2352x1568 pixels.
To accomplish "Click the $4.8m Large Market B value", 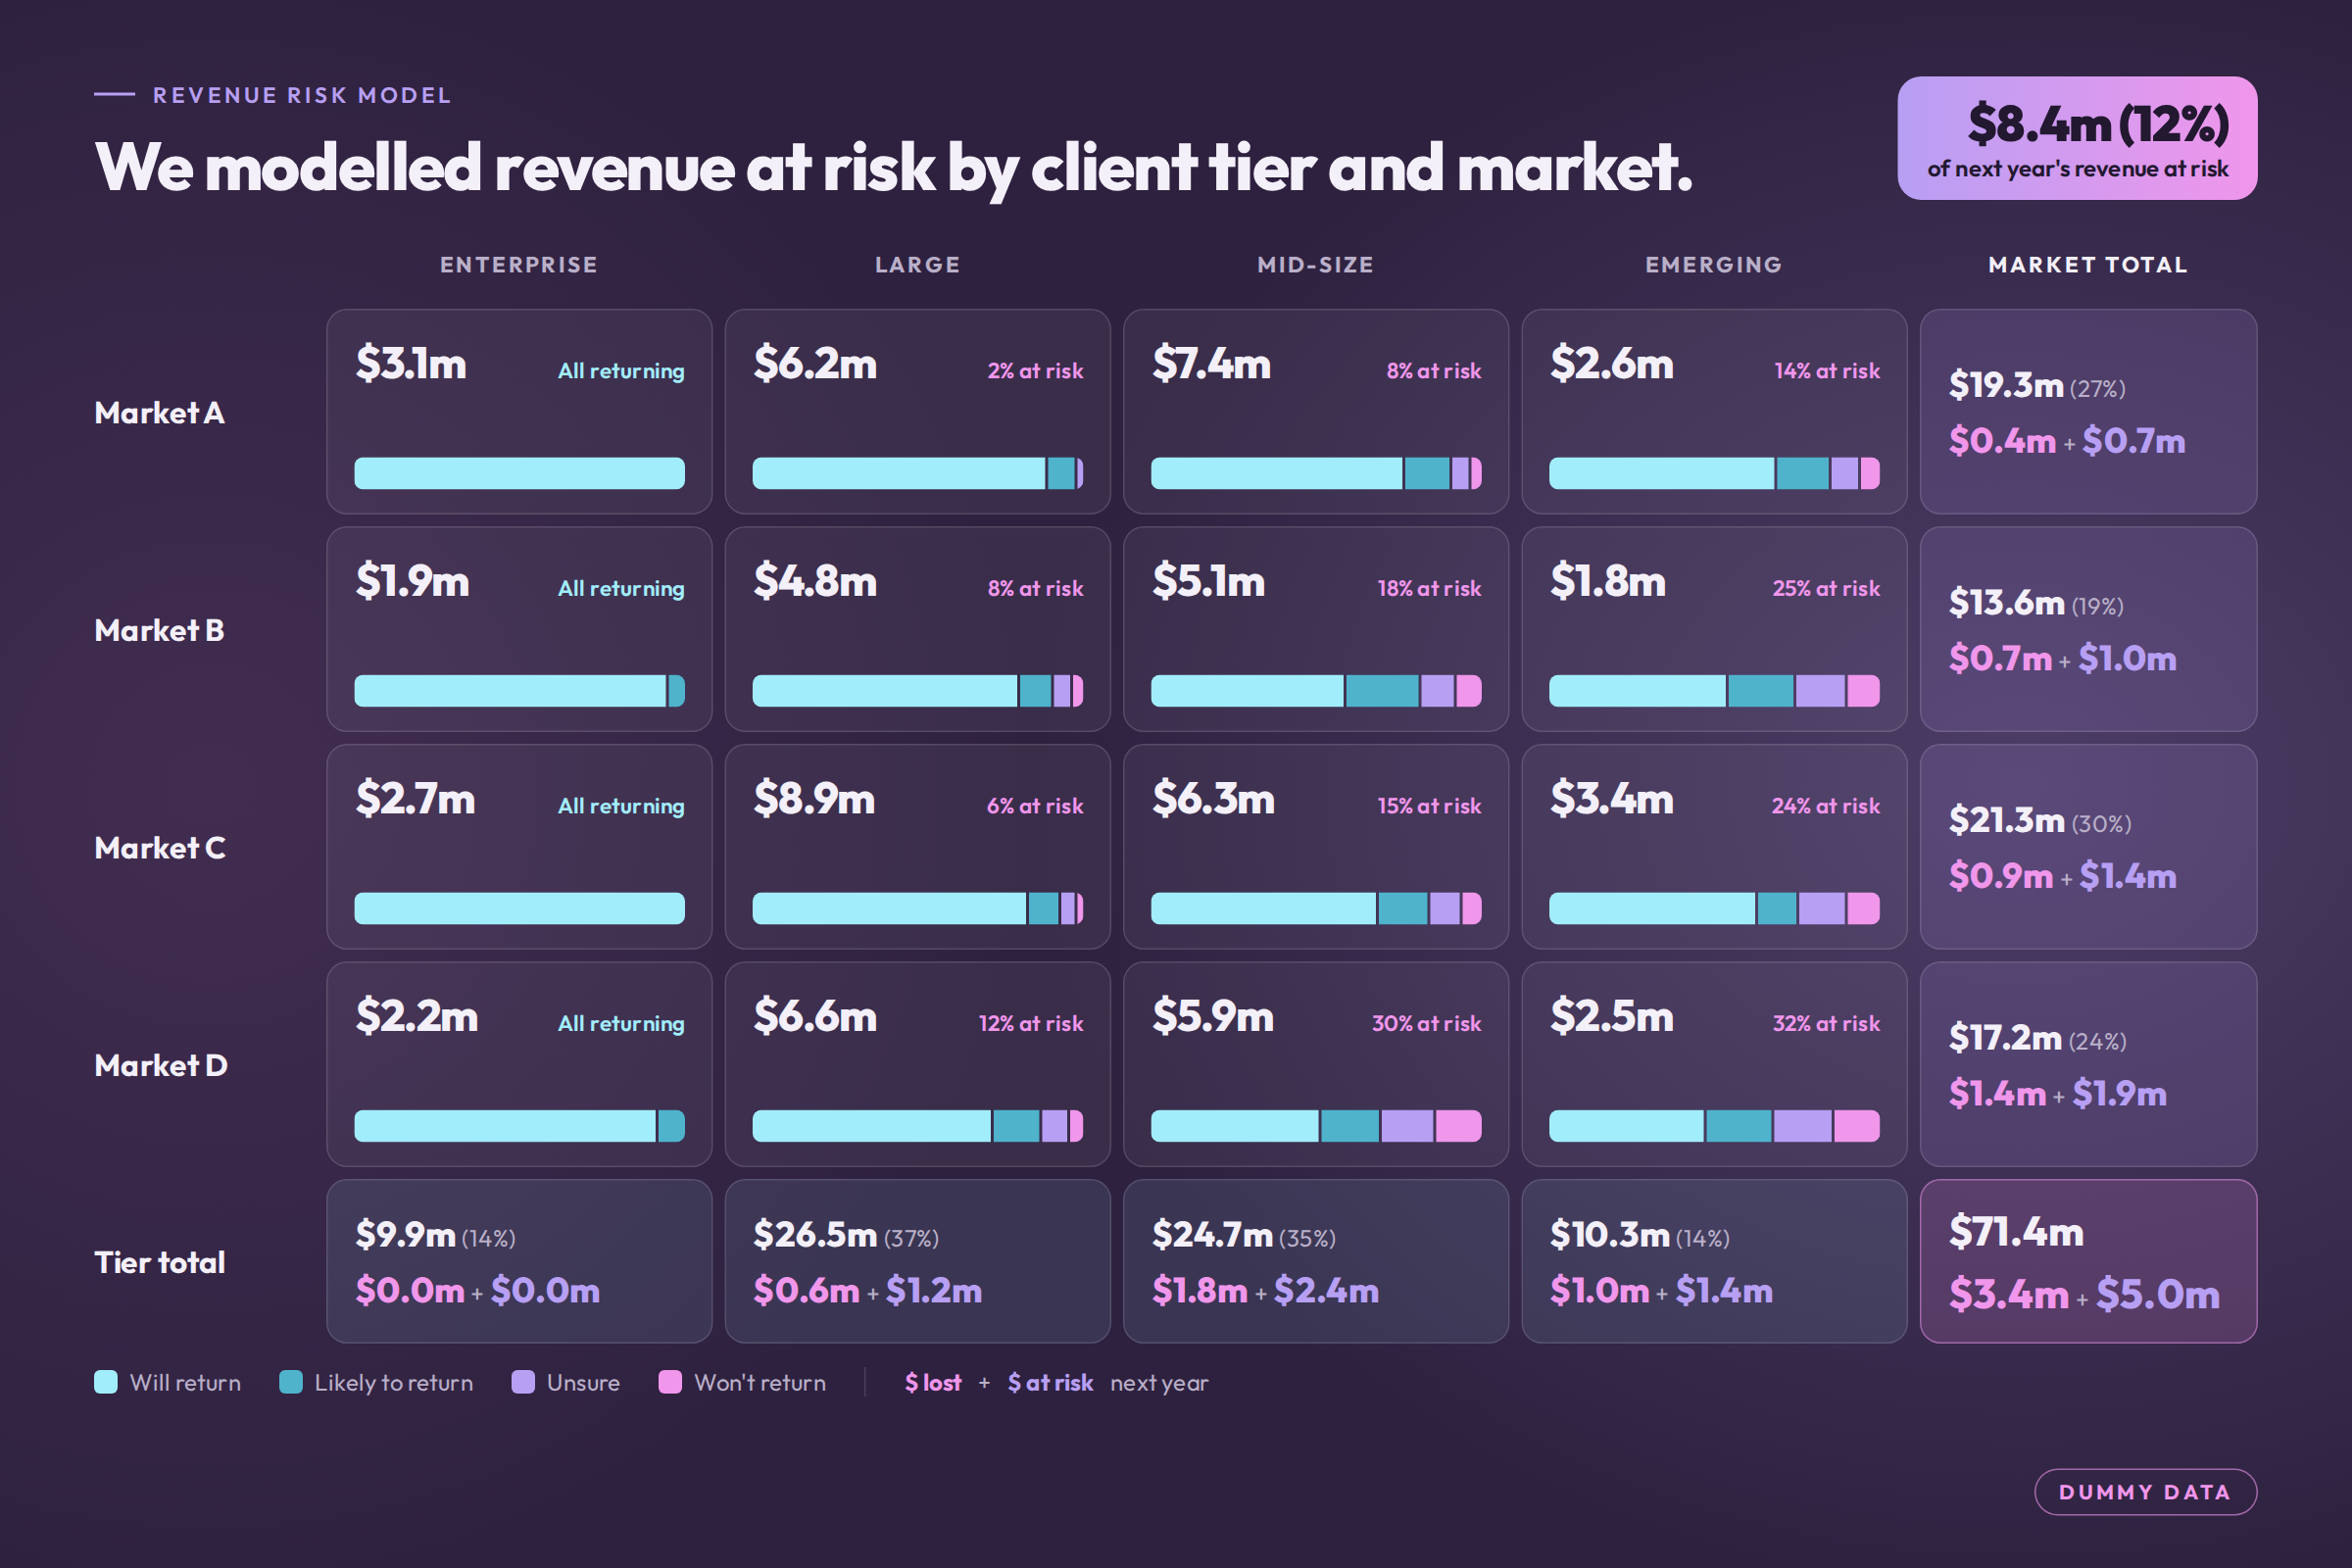I will tap(815, 581).
